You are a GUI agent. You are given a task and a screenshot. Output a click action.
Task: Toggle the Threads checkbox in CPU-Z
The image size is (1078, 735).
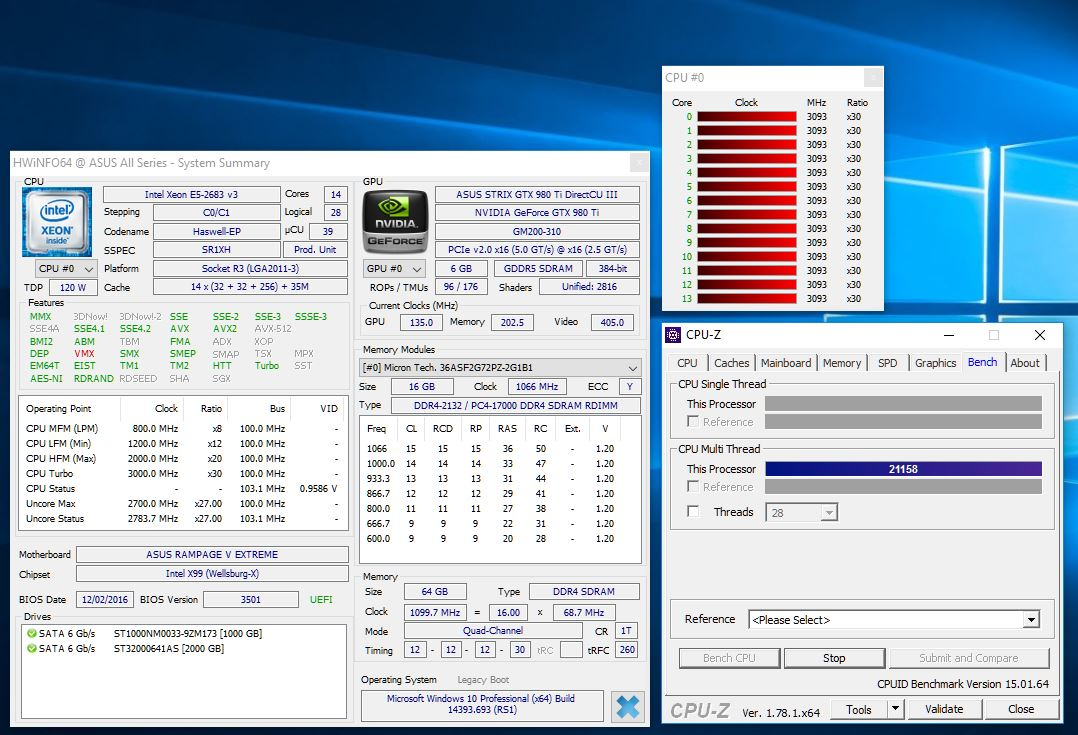click(693, 512)
